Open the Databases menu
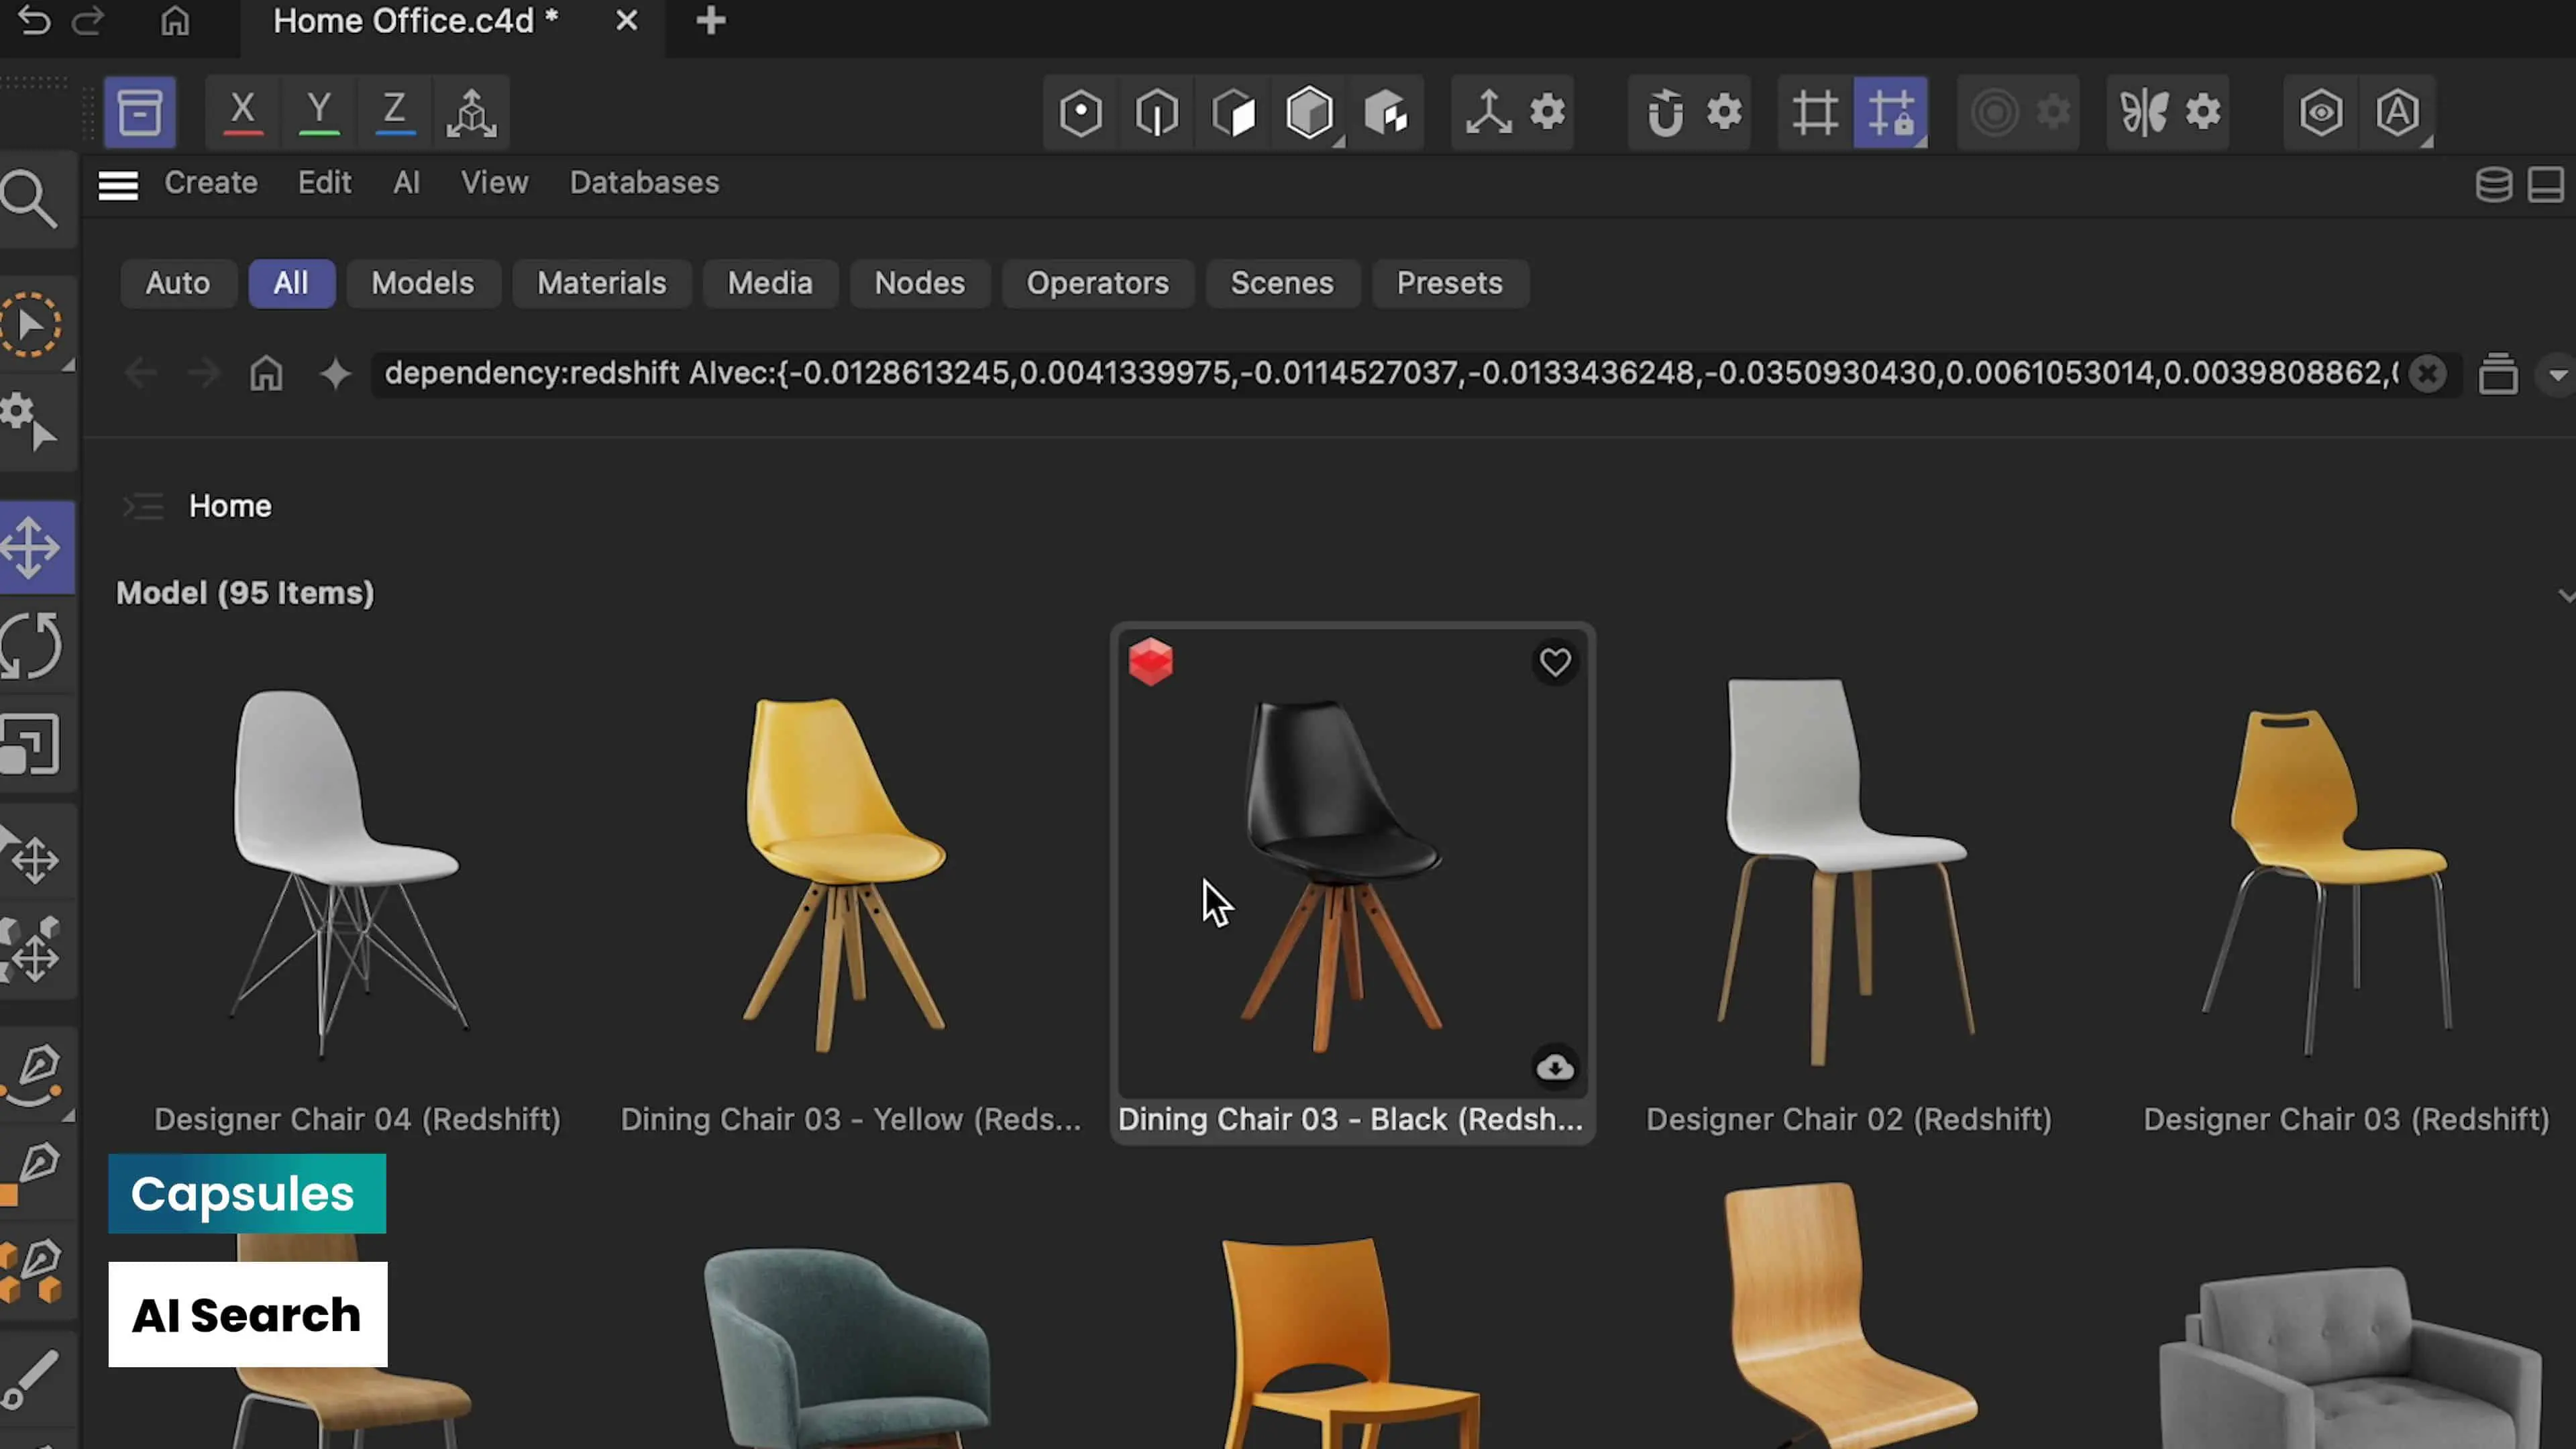 (644, 183)
